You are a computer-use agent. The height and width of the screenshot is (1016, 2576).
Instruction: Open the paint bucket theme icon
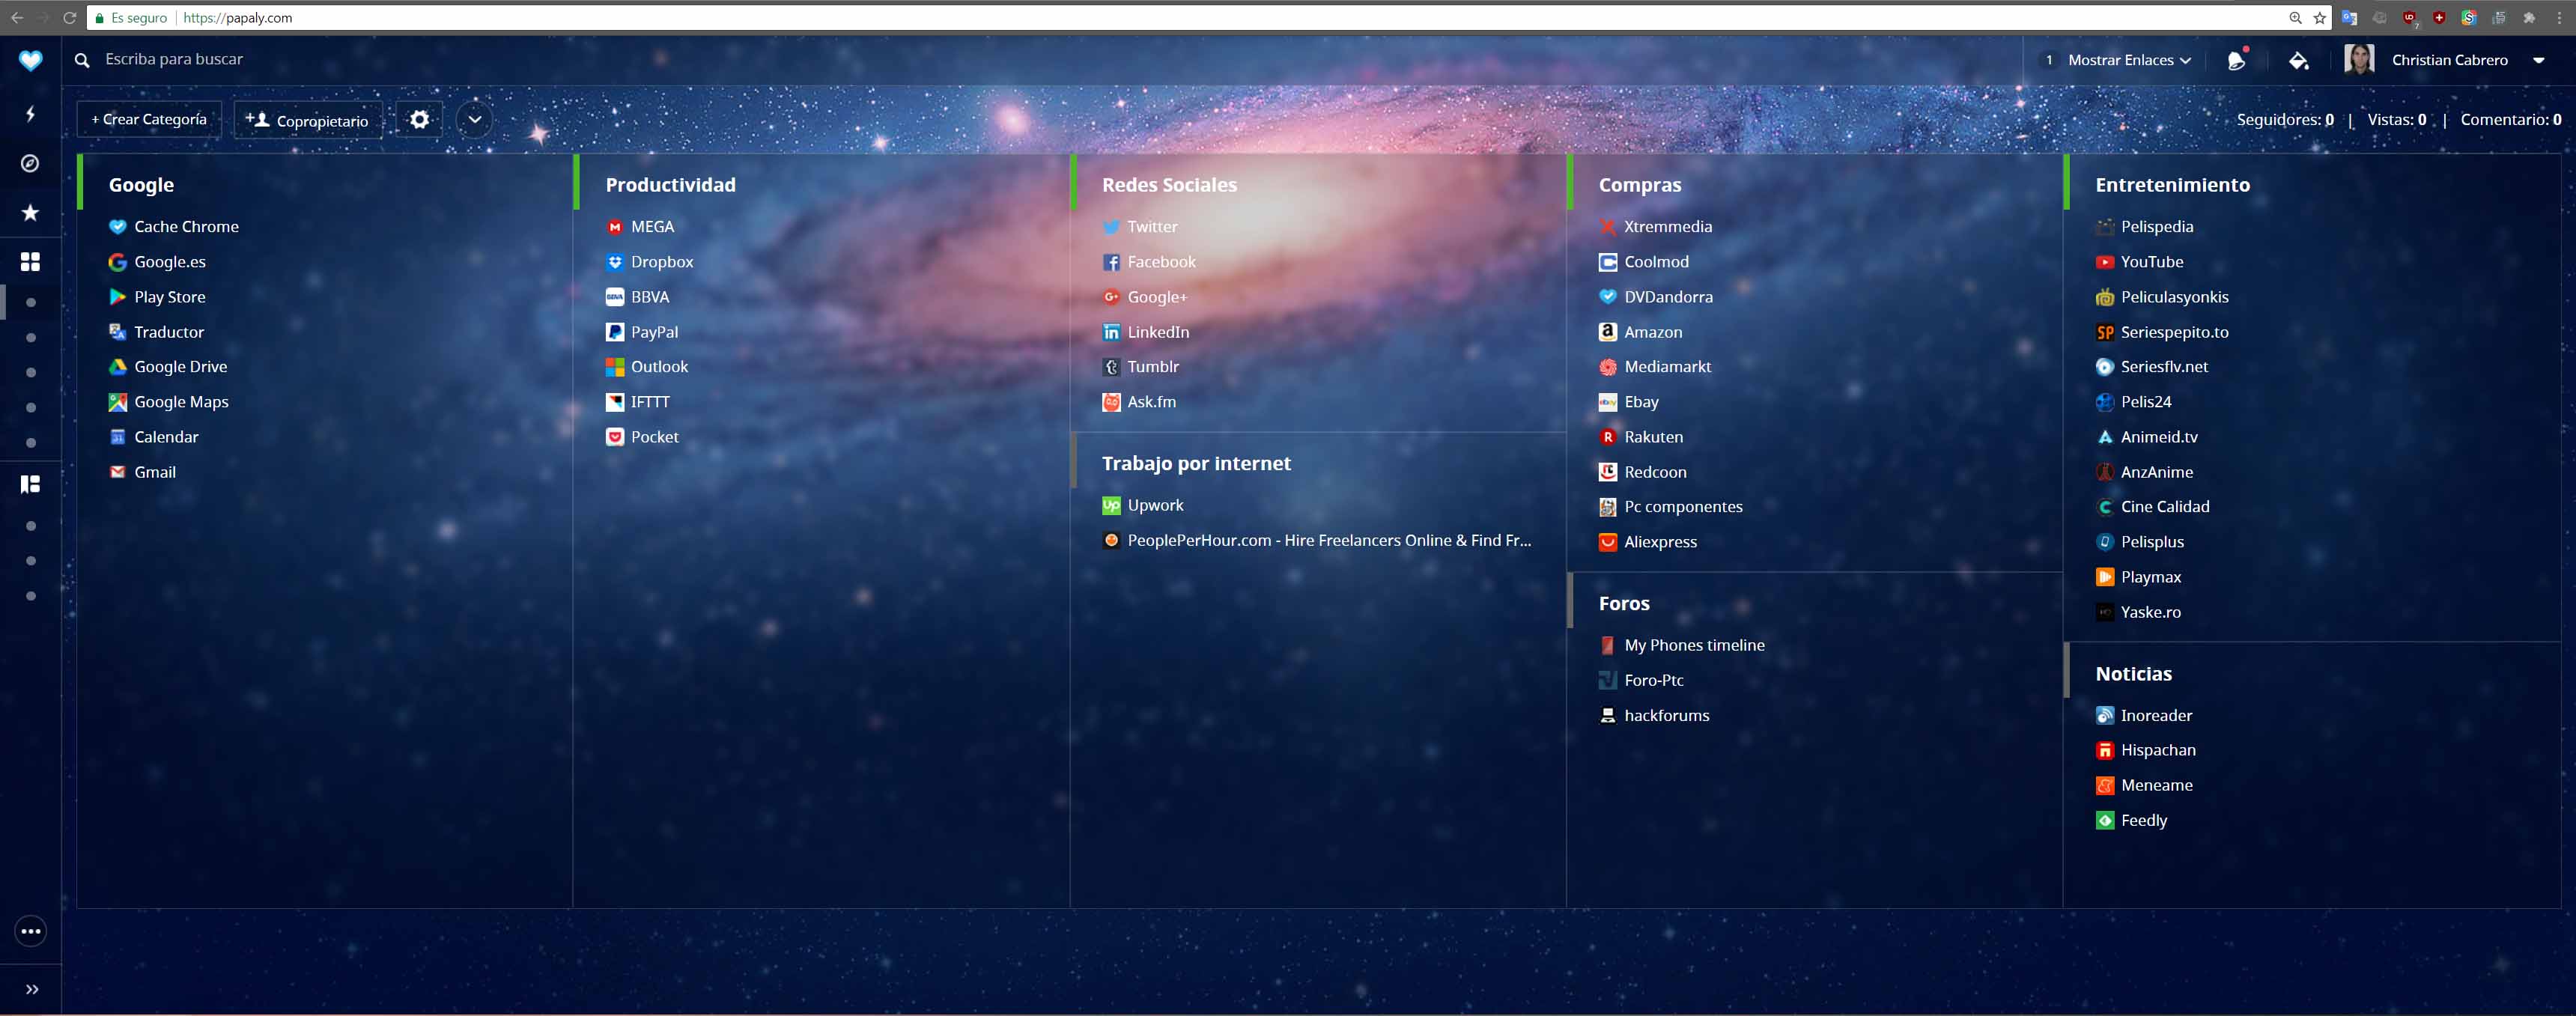pyautogui.click(x=2298, y=60)
